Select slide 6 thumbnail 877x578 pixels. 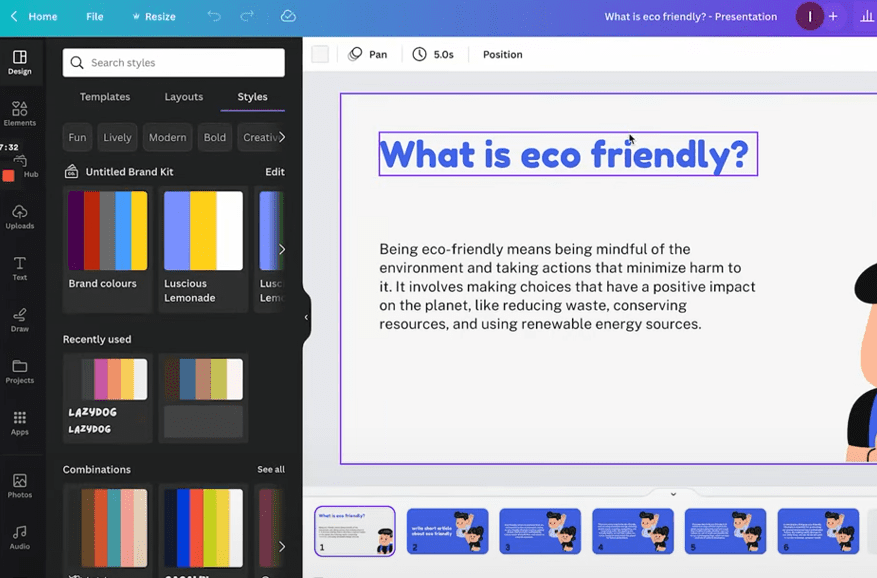coord(818,531)
